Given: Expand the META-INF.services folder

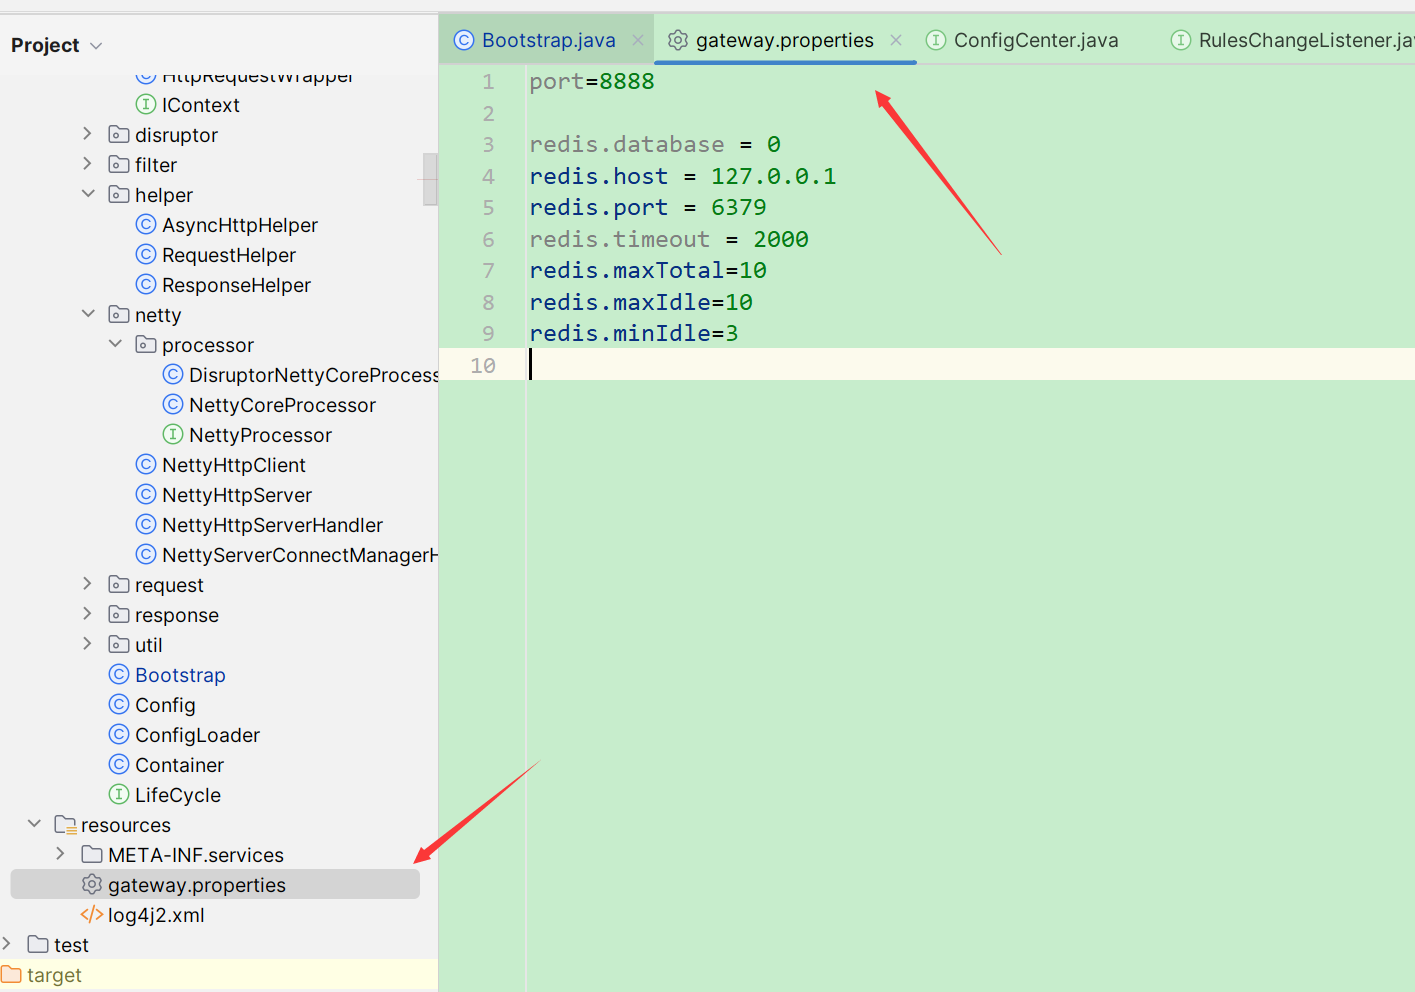Looking at the screenshot, I should click(x=61, y=854).
